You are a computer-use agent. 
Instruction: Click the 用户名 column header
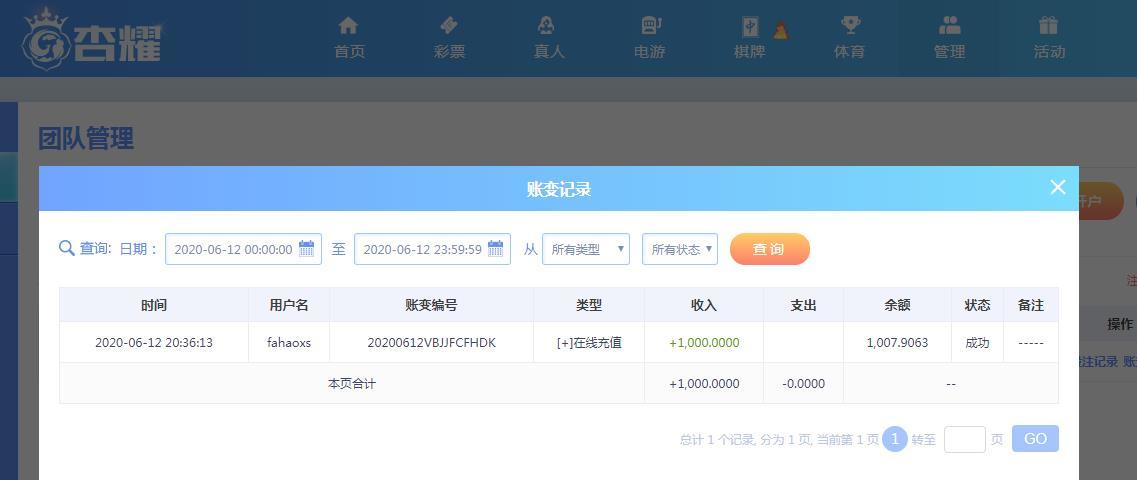click(289, 305)
